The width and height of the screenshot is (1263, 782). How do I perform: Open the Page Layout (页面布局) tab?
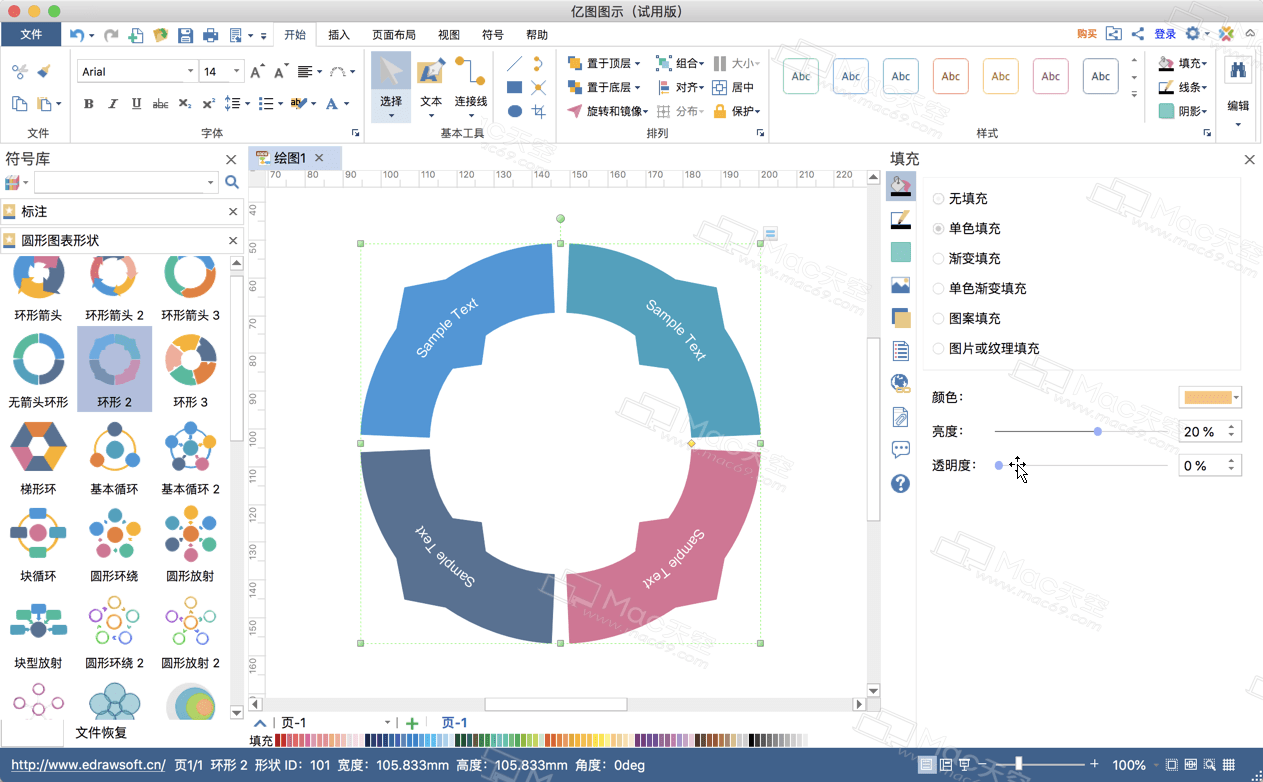coord(394,35)
